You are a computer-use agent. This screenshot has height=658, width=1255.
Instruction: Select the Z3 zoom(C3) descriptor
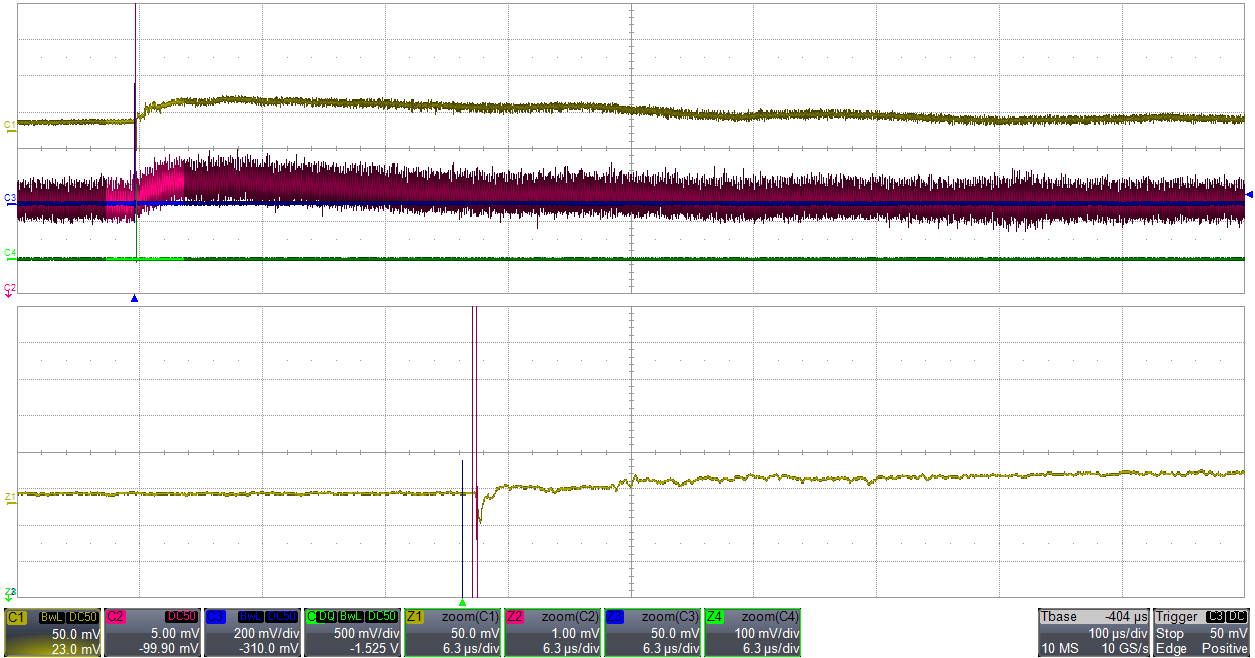(652, 633)
